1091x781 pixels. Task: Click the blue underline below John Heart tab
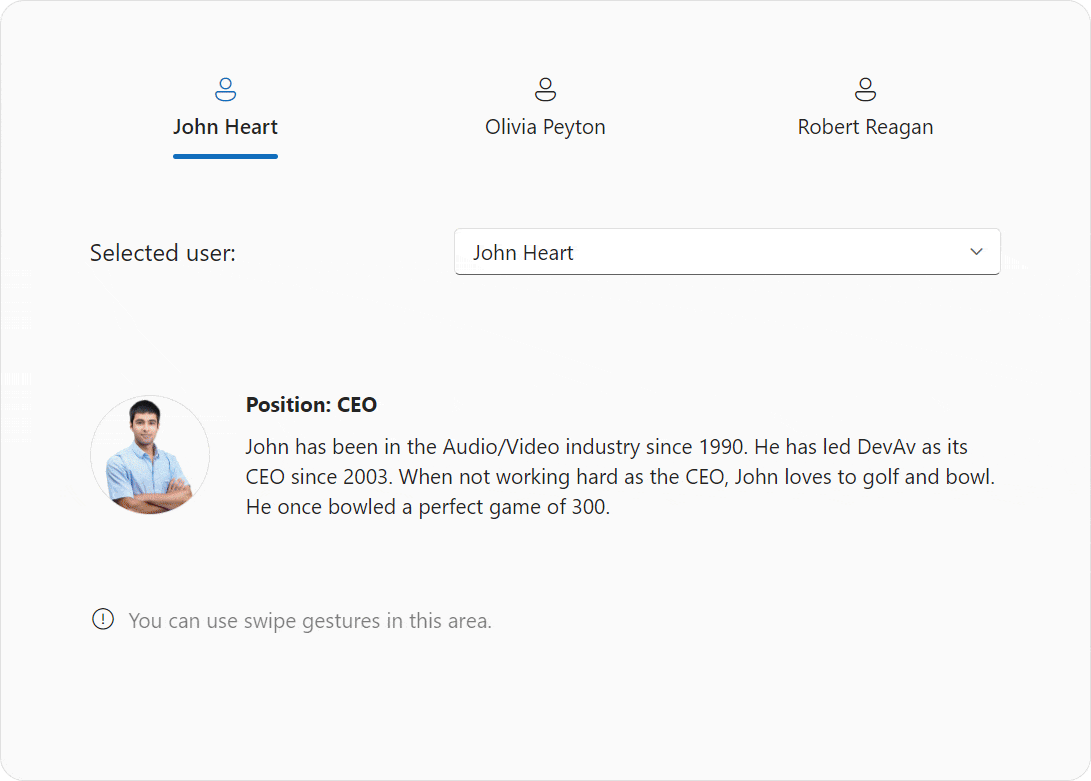point(225,156)
